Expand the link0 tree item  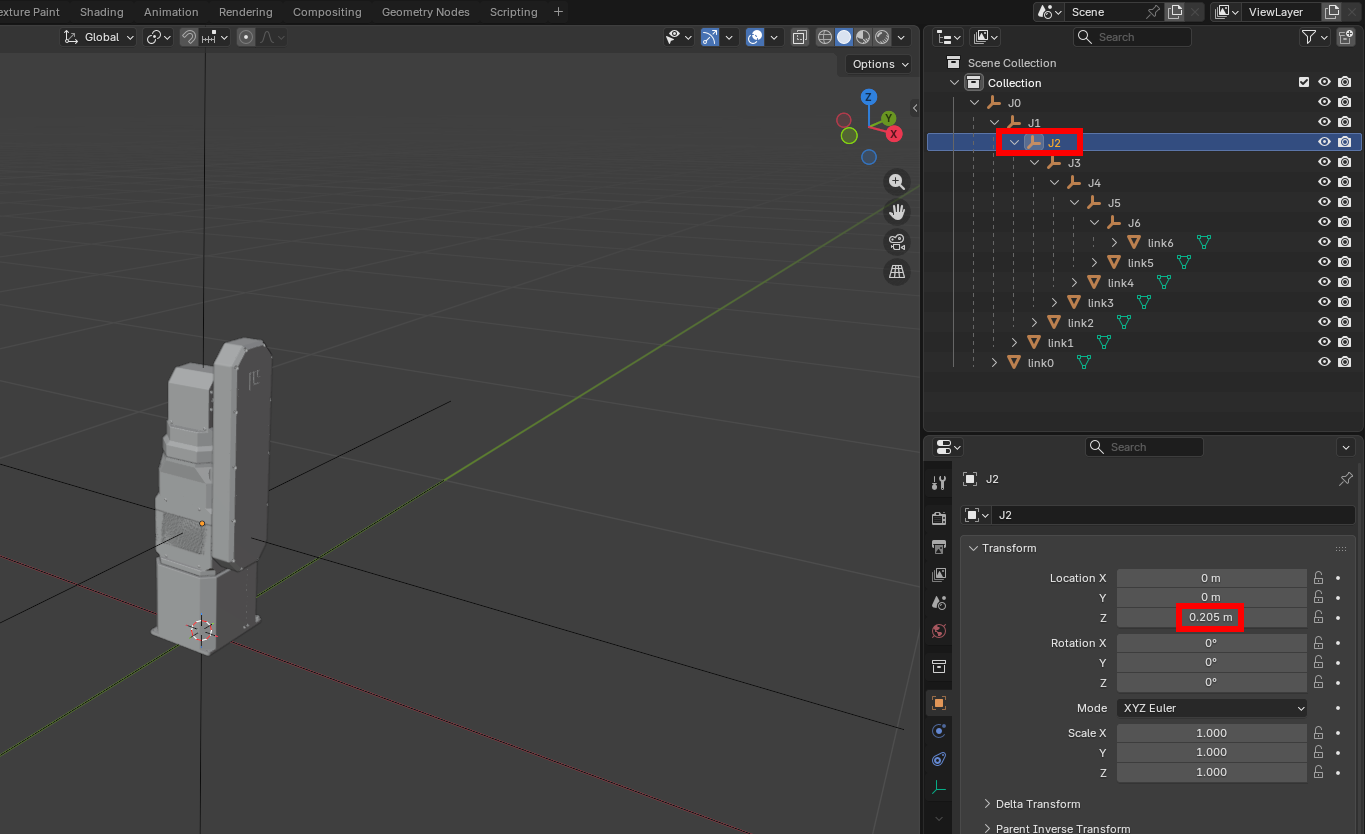994,363
